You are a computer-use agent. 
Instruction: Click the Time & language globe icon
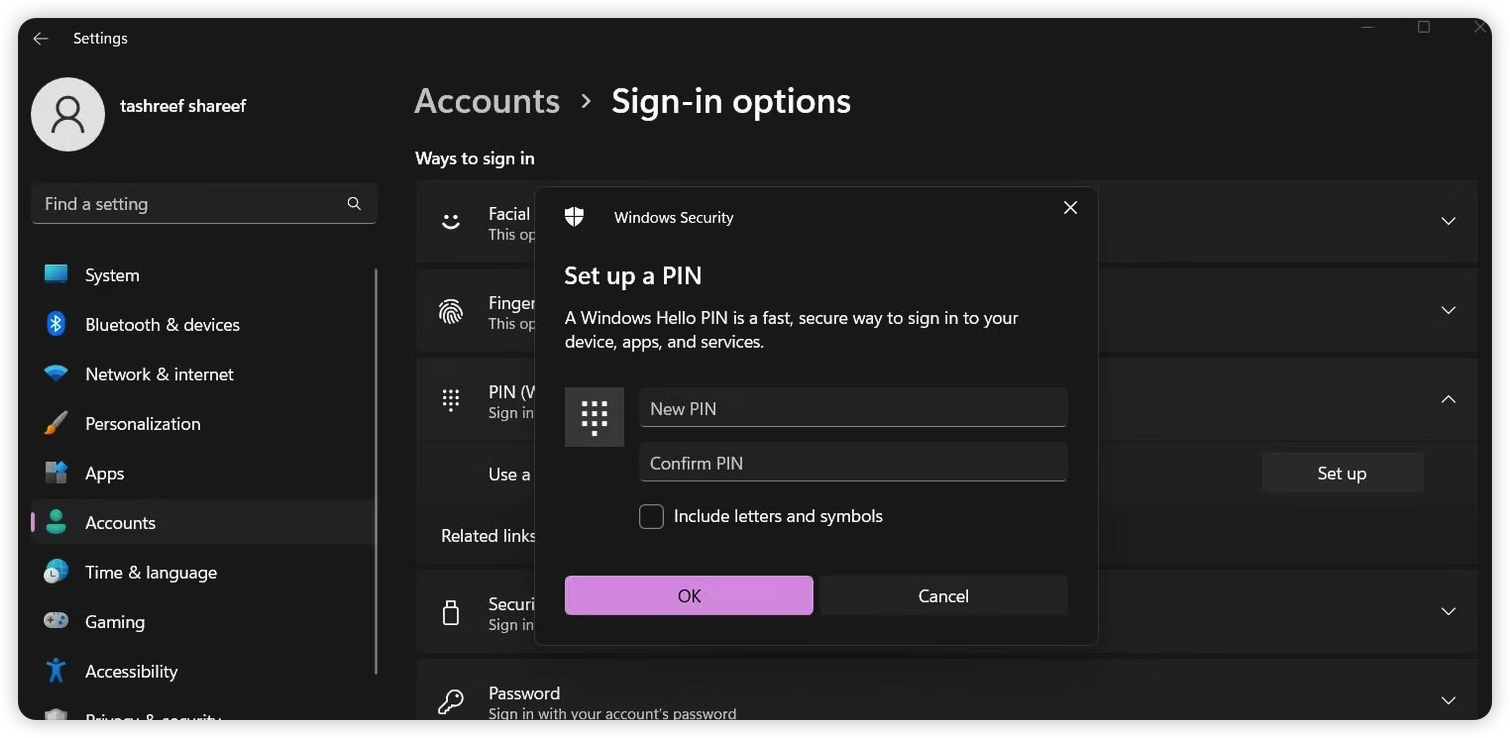click(56, 572)
